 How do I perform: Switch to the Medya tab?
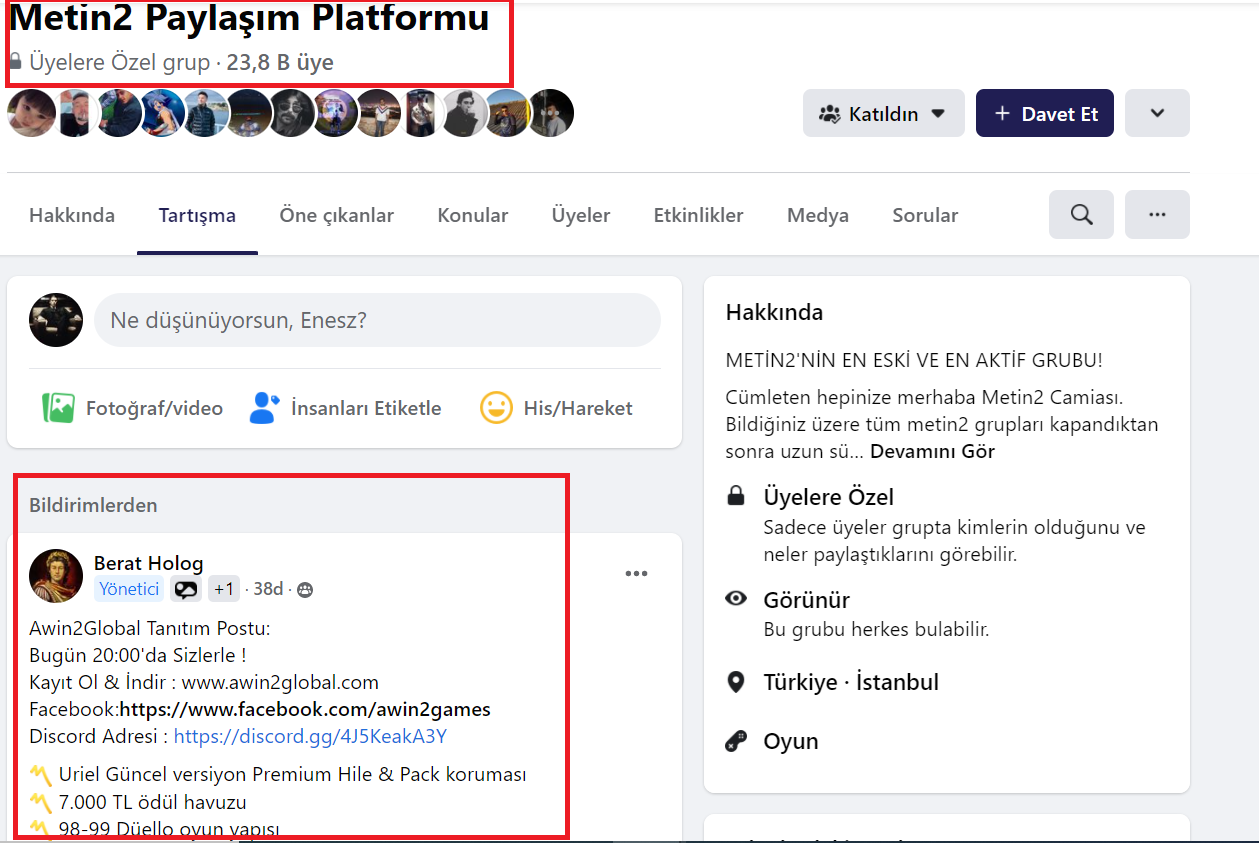coord(817,214)
